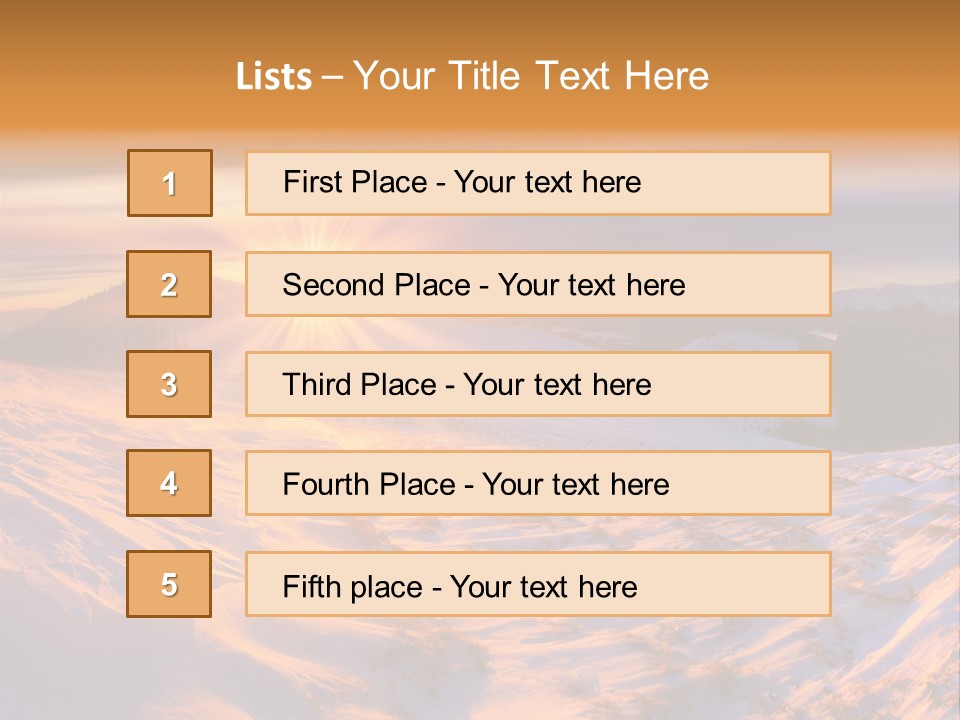Click the Fourth Place text bar
This screenshot has width=960, height=720.
coord(538,483)
